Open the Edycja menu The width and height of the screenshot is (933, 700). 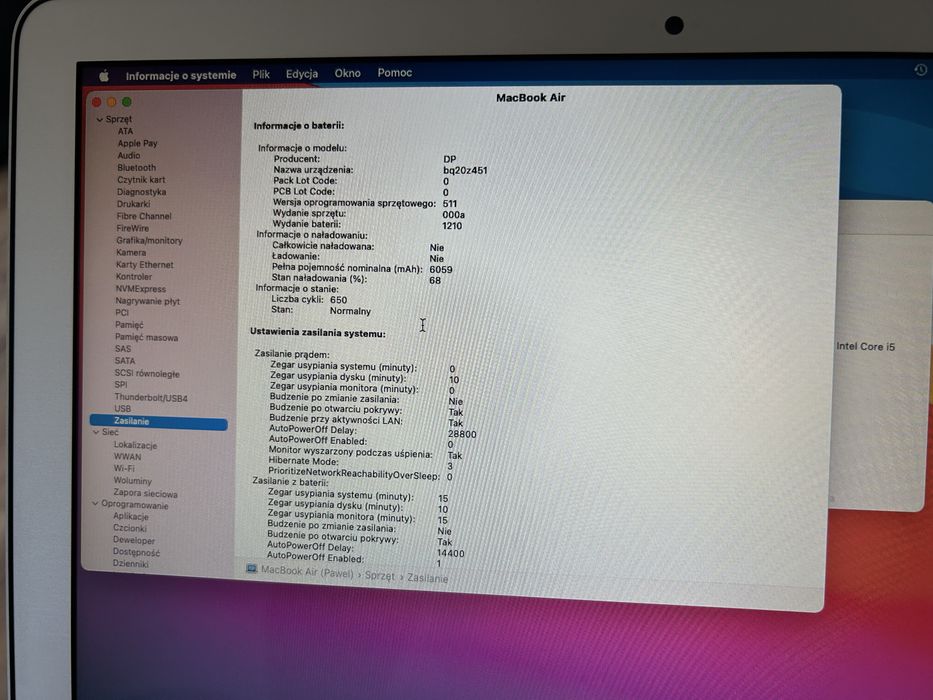tap(302, 74)
